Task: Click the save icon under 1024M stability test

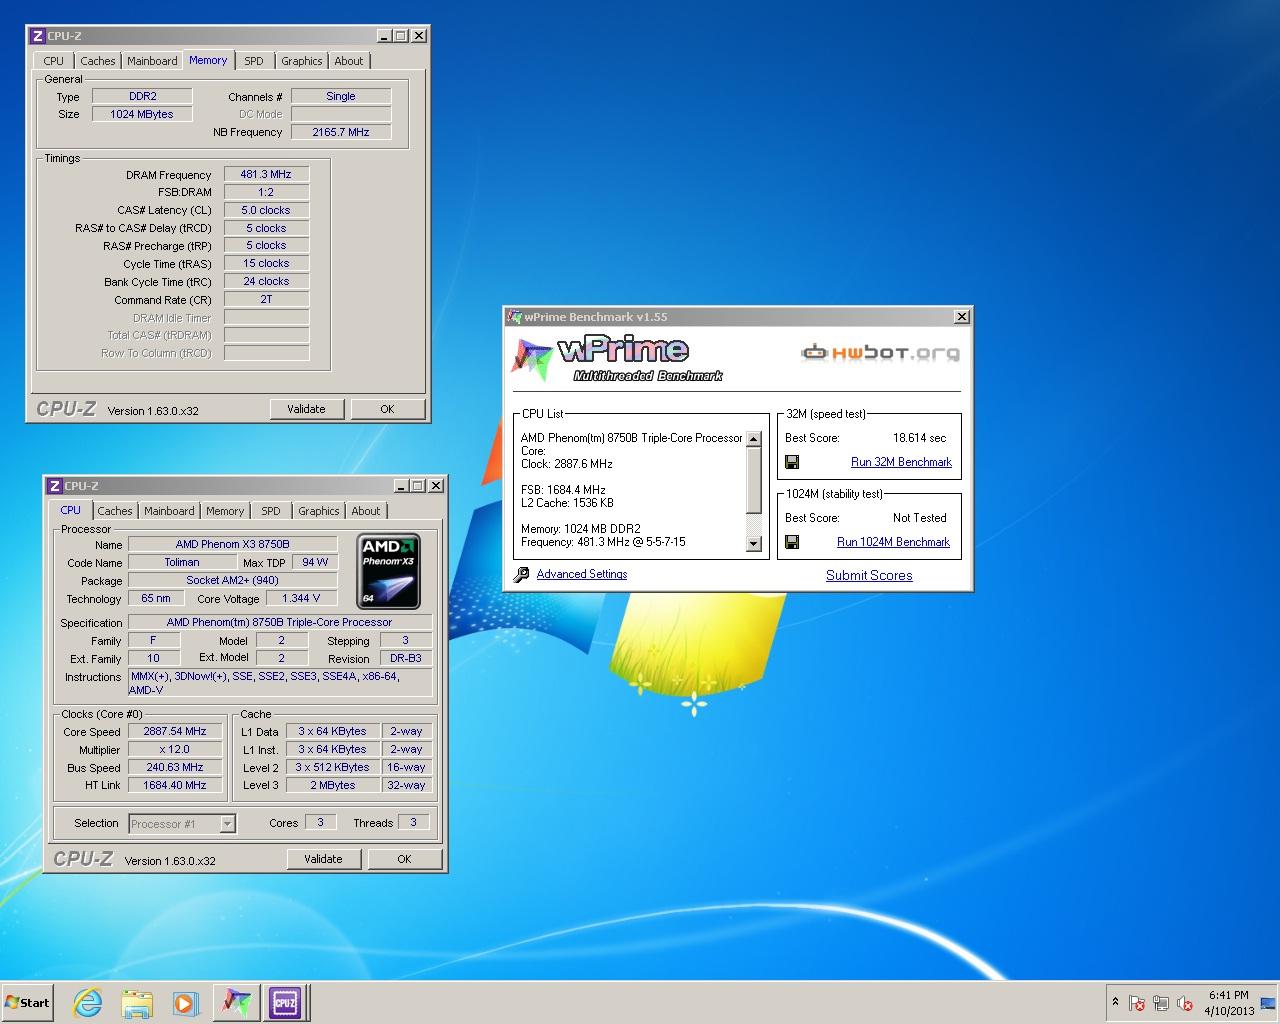Action: tap(792, 542)
